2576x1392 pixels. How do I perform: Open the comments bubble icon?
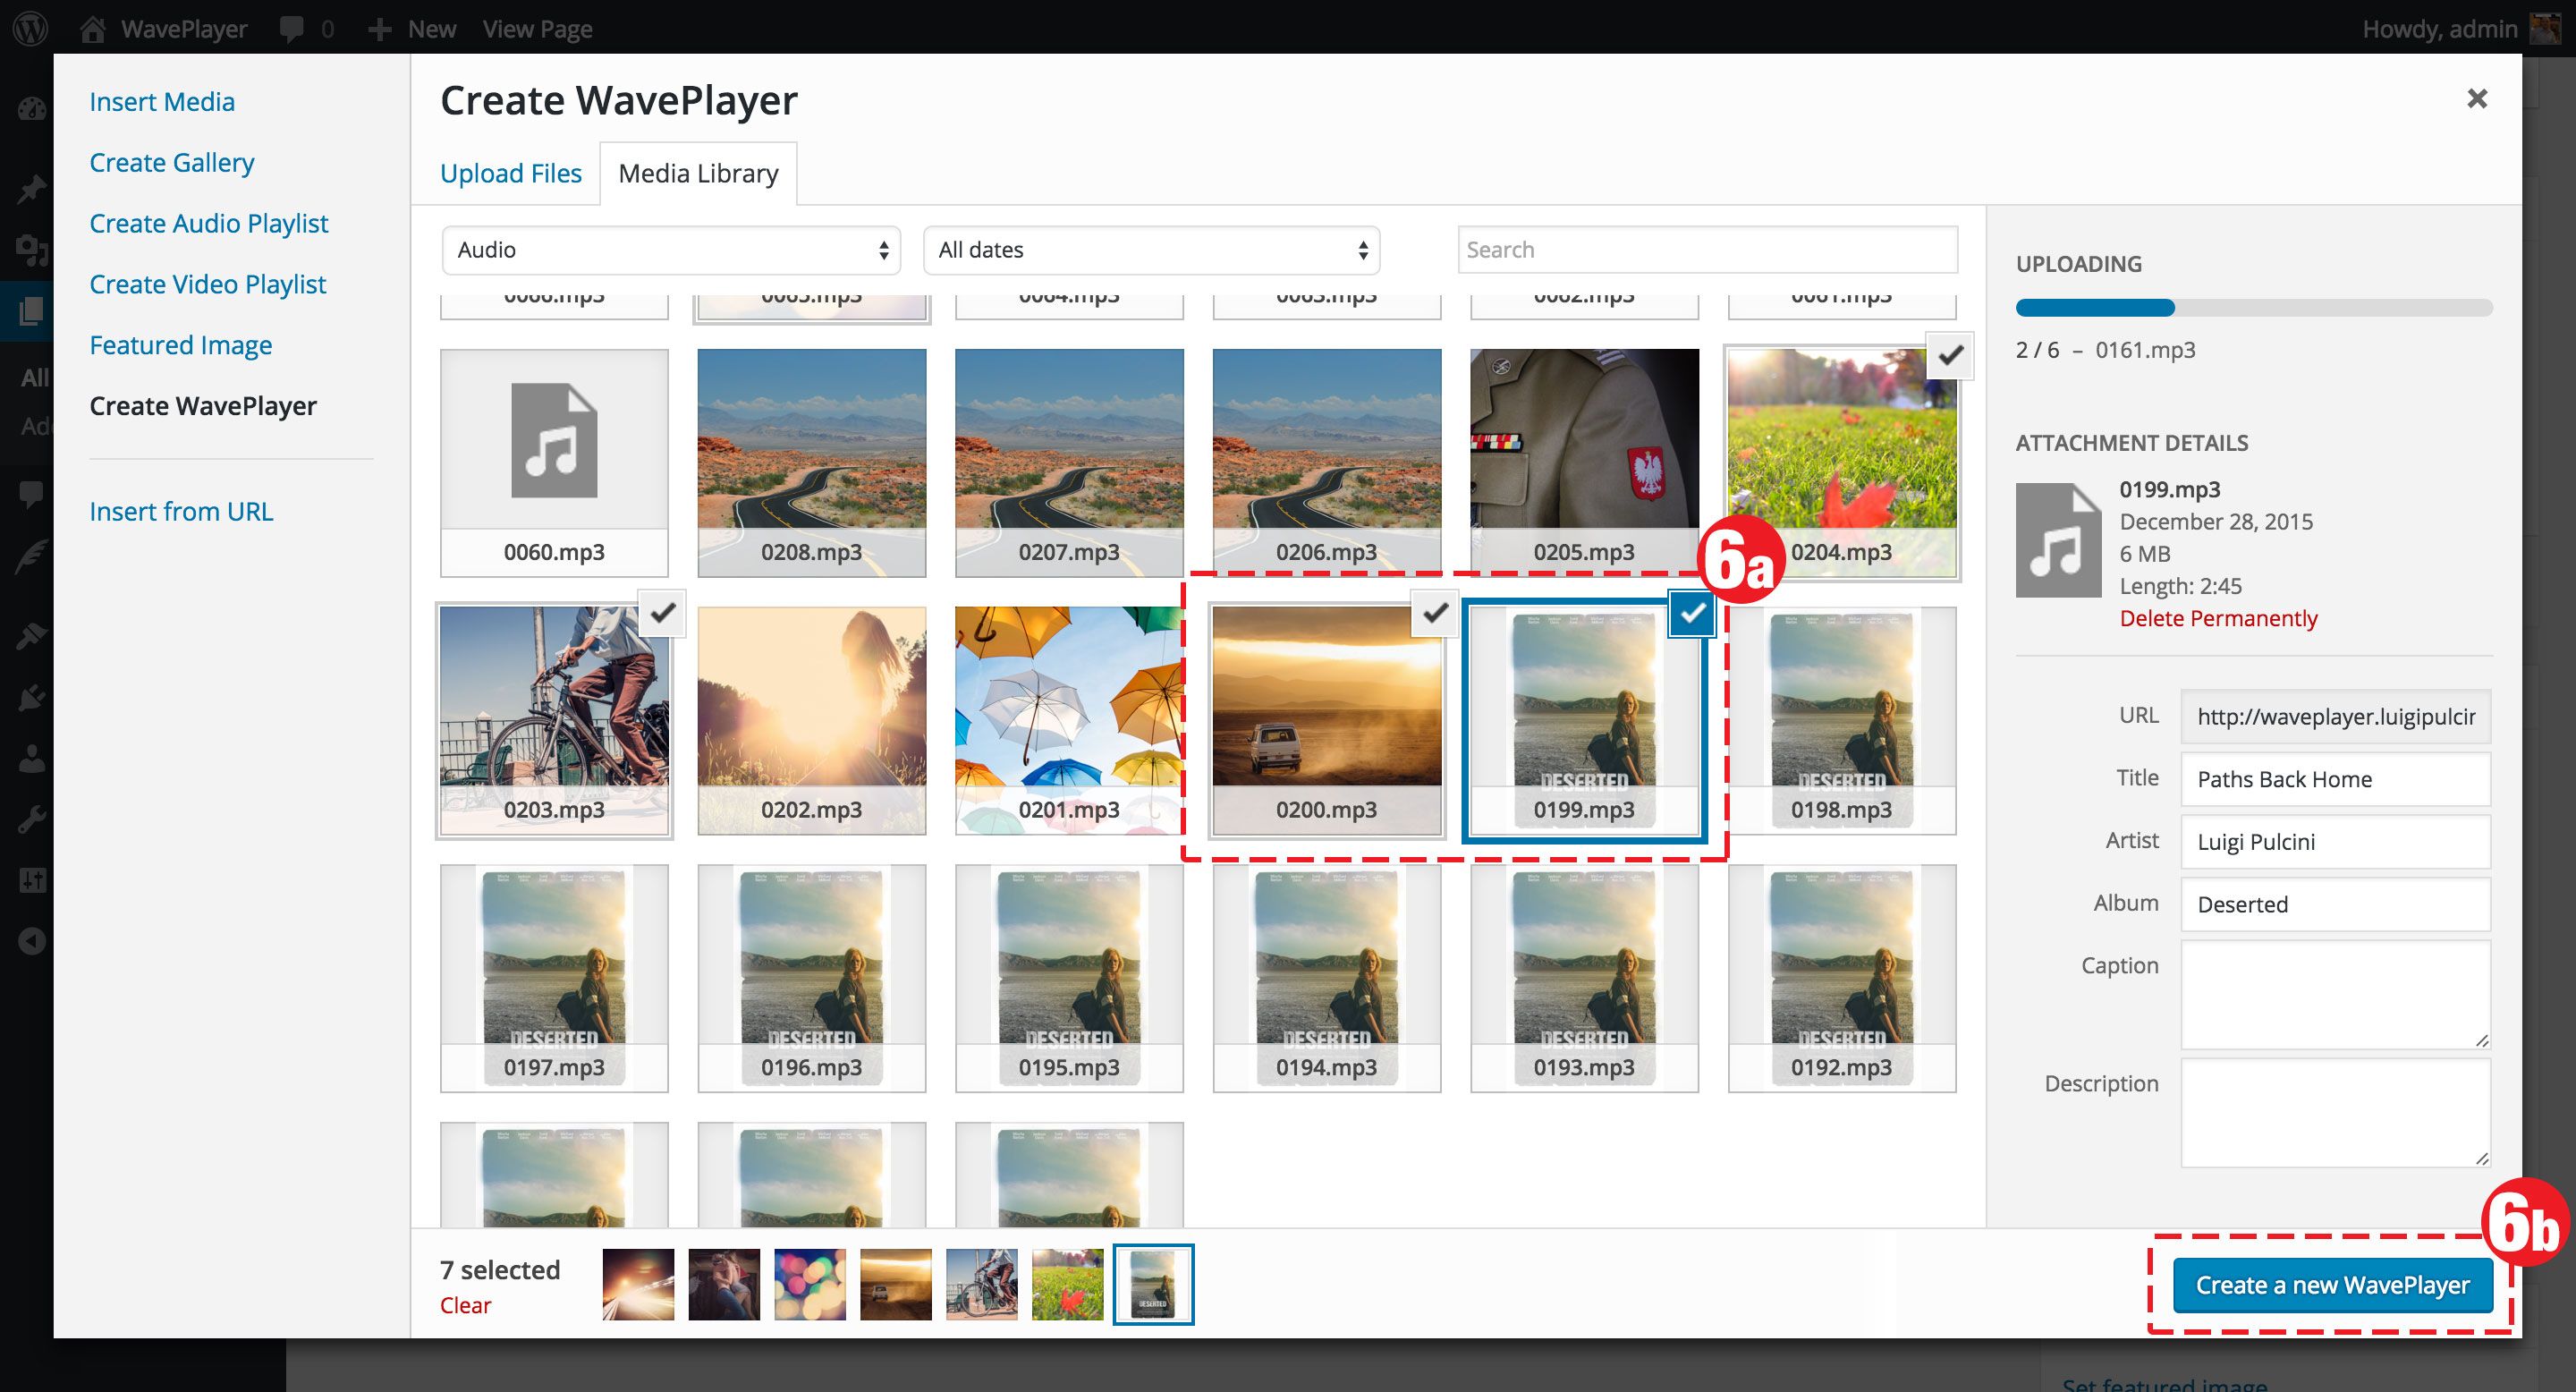coord(292,29)
